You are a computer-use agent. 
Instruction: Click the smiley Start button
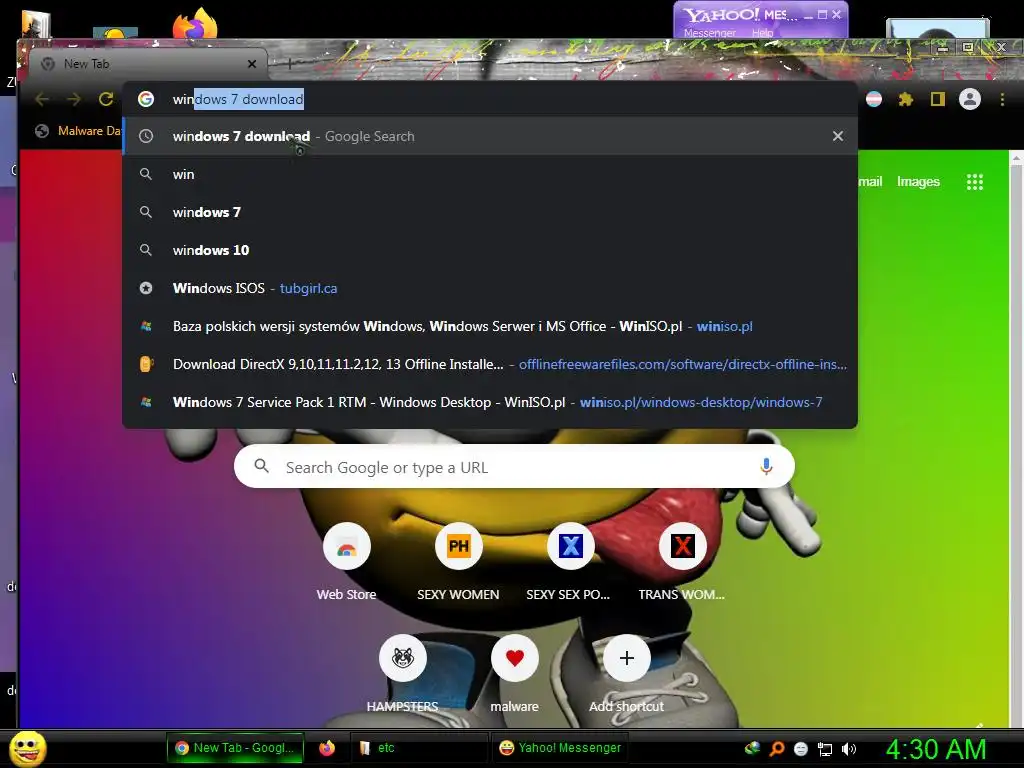tap(28, 748)
